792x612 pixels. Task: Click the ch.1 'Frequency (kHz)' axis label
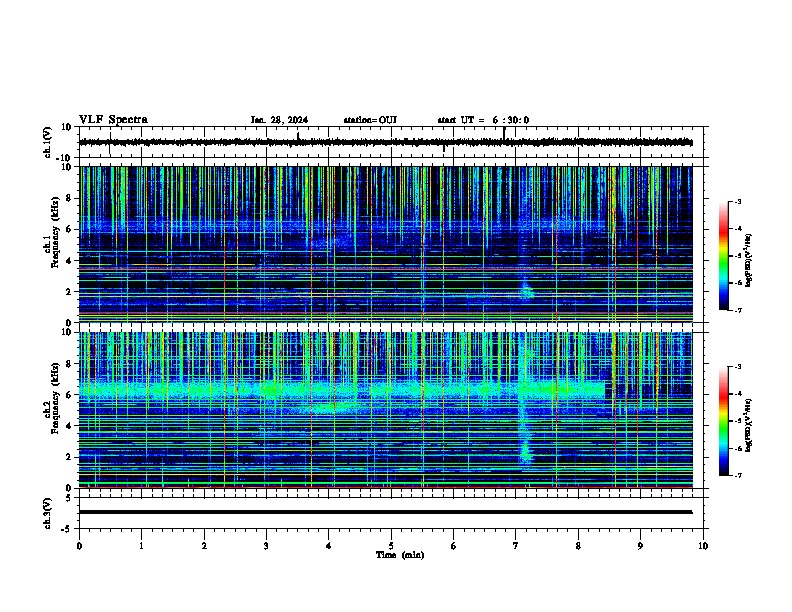pyautogui.click(x=55, y=232)
